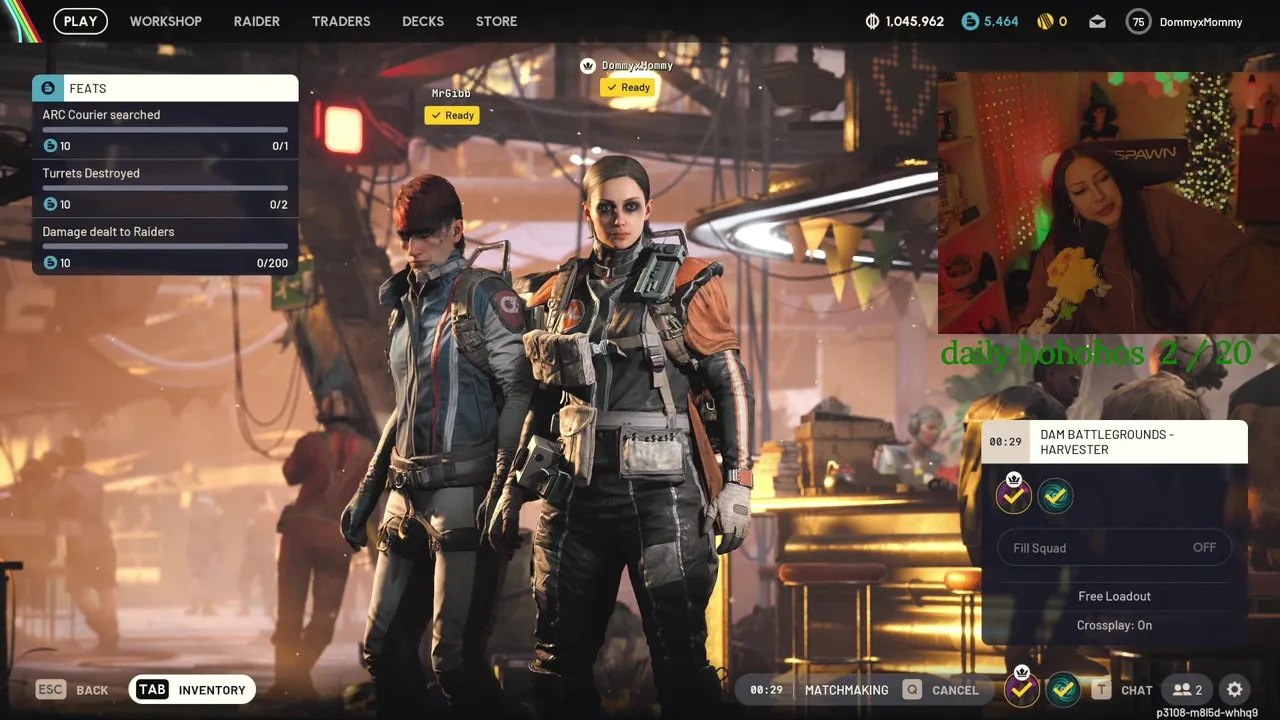The height and width of the screenshot is (720, 1280).
Task: Click the party leader crown icon above DommyxMommy
Action: [588, 65]
